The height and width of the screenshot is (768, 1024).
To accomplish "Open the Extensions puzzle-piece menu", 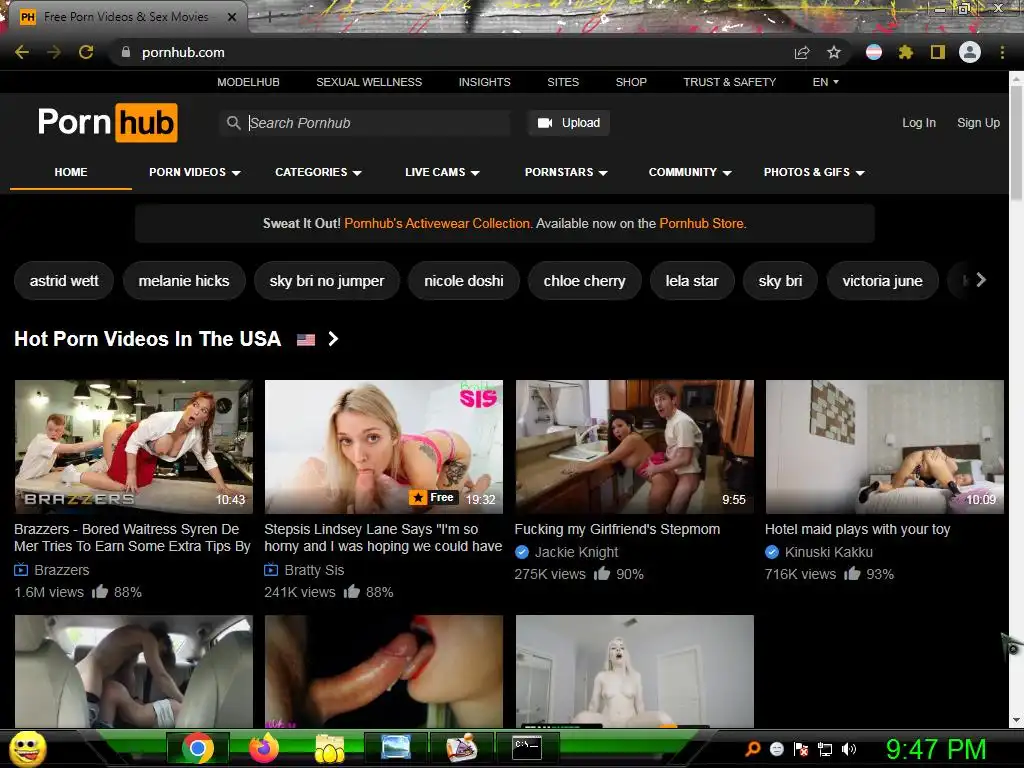I will (906, 52).
